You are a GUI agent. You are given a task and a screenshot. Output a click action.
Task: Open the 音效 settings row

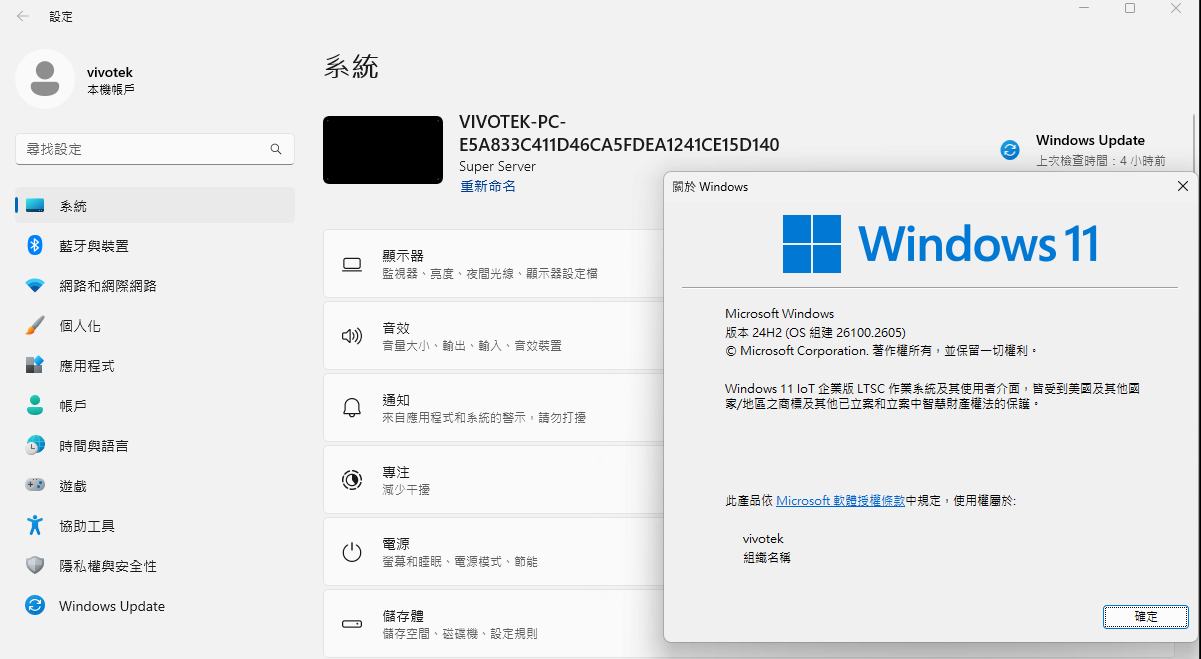(494, 336)
